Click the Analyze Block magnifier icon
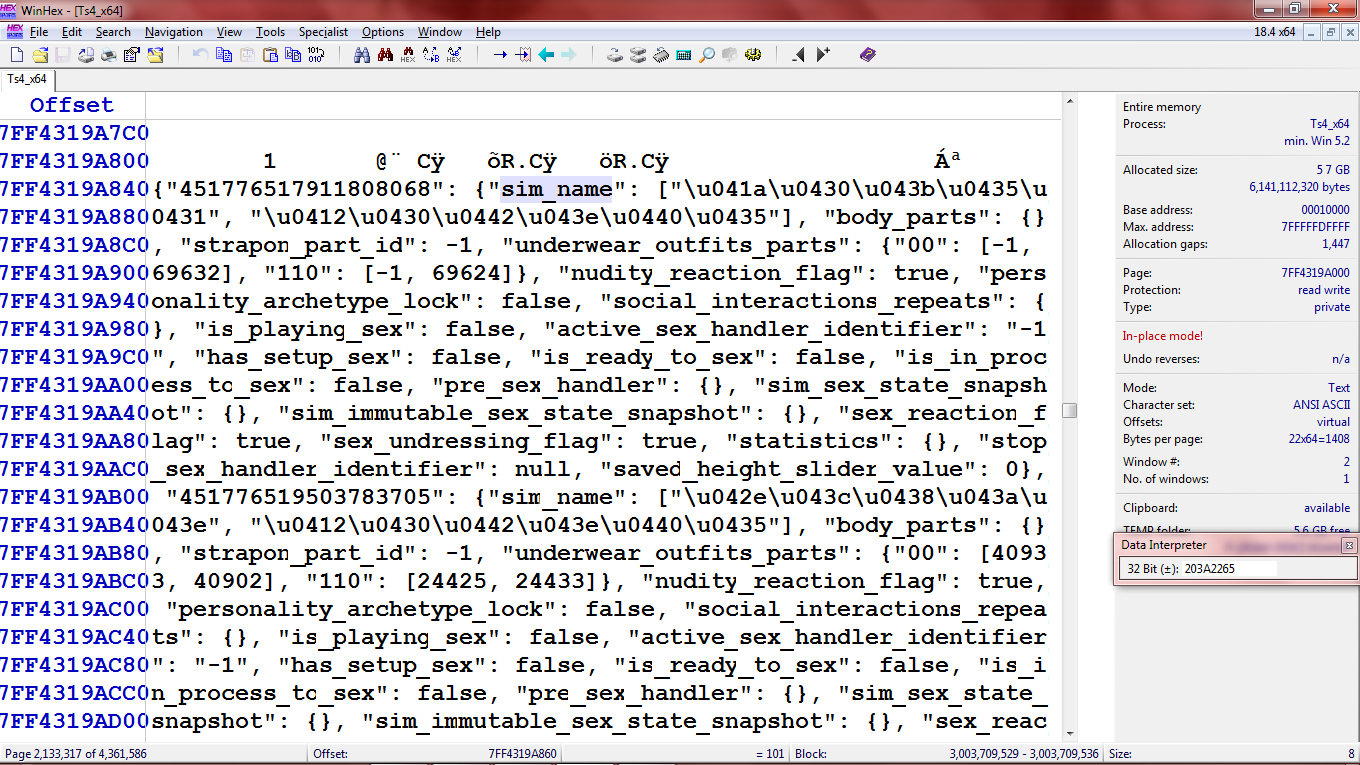The image size is (1360, 765). pyautogui.click(x=707, y=55)
